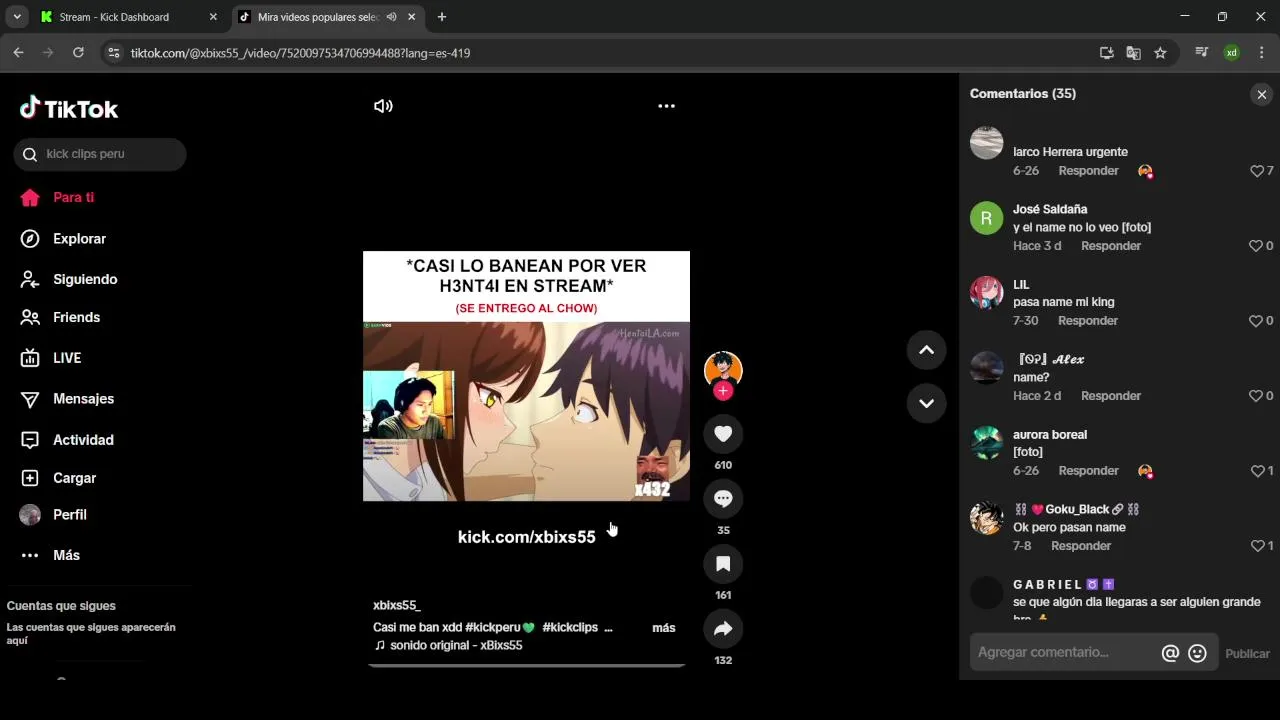The height and width of the screenshot is (720, 1280).
Task: Open the emoji picker in comment box
Action: [x=1197, y=653]
